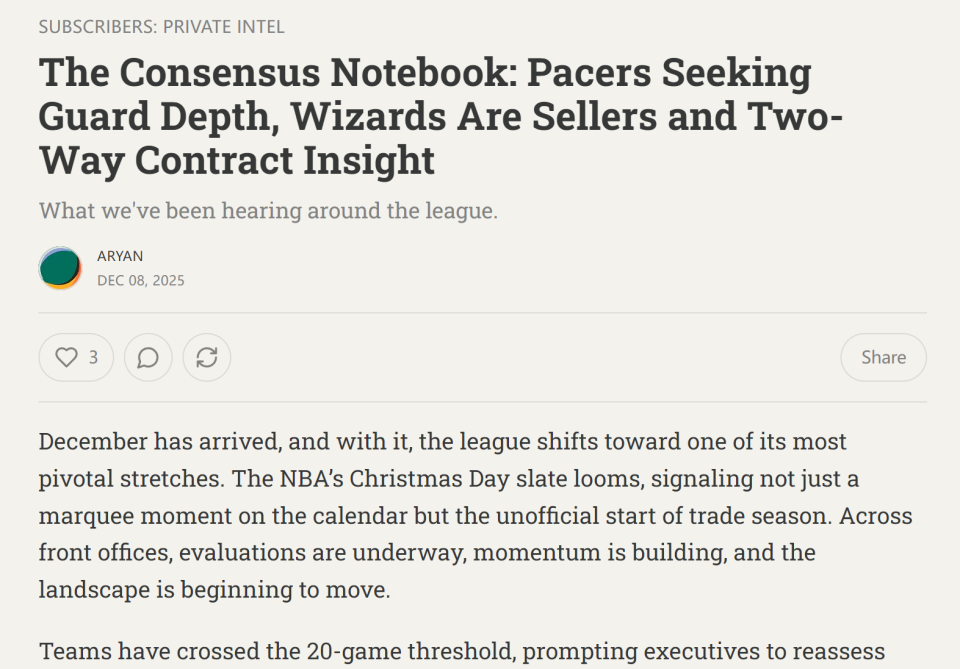
Task: Click the author's round avatar image
Action: coord(60,268)
